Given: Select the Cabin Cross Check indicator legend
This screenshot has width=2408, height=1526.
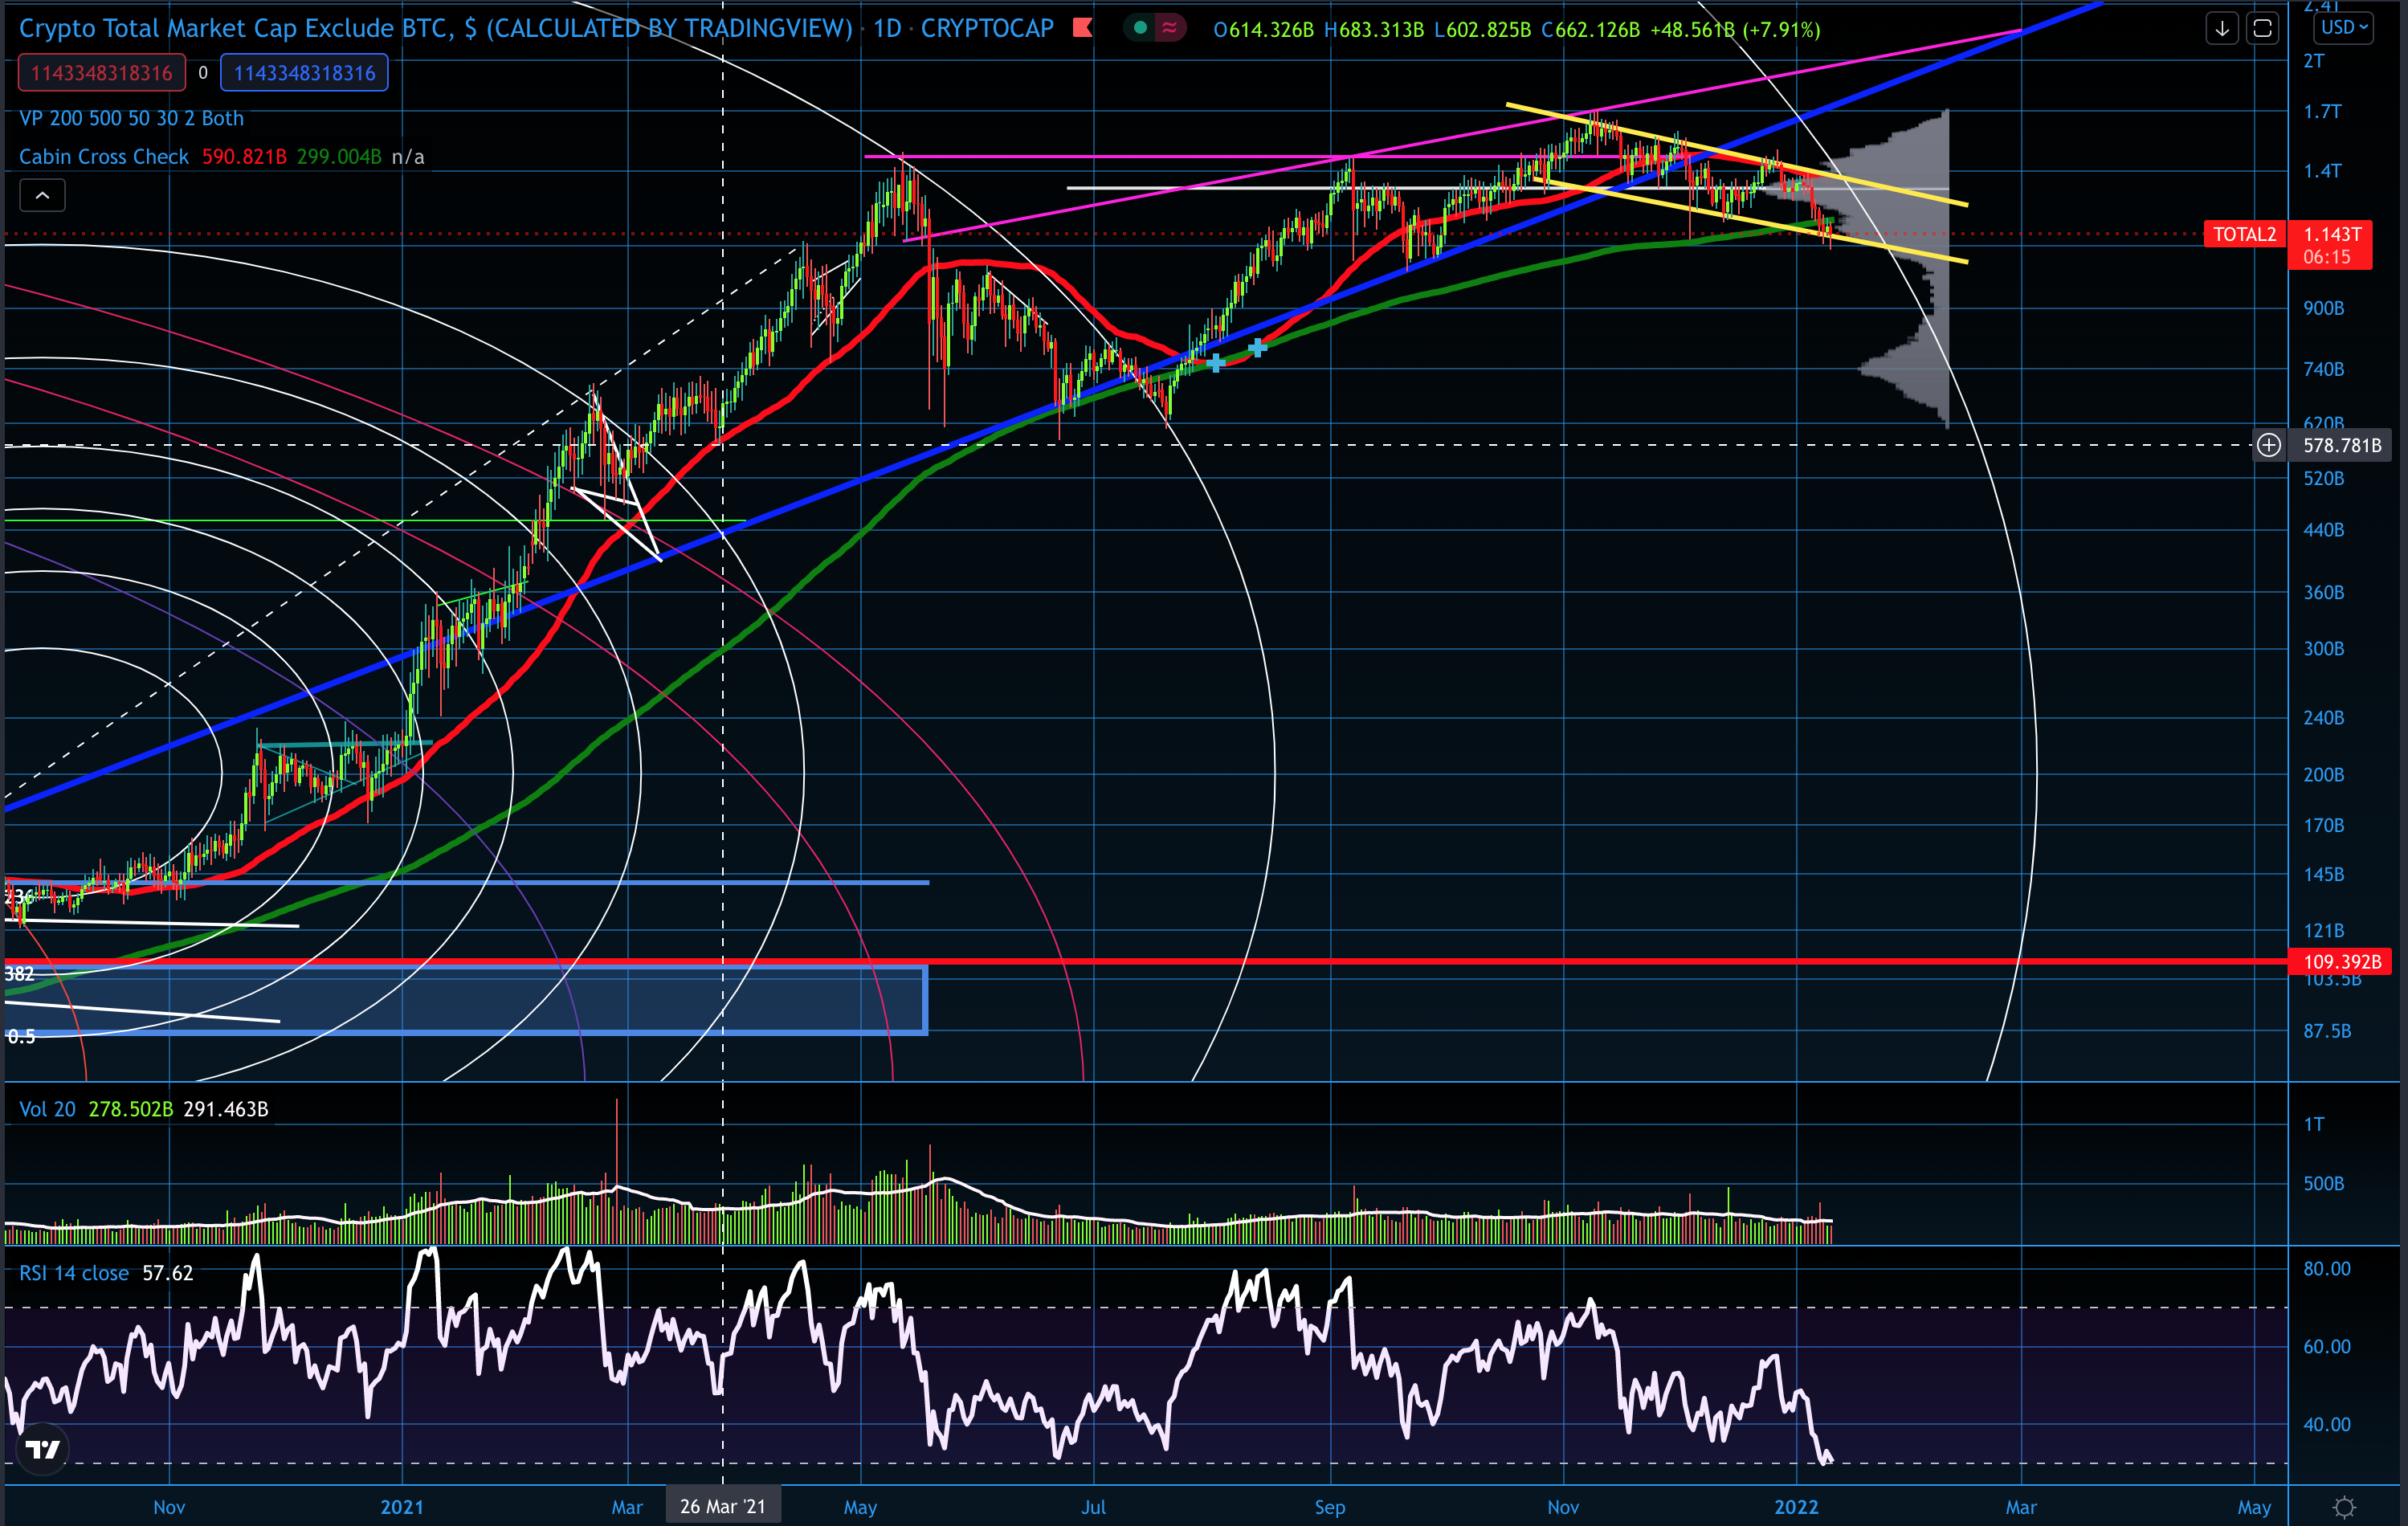Looking at the screenshot, I should [x=104, y=157].
